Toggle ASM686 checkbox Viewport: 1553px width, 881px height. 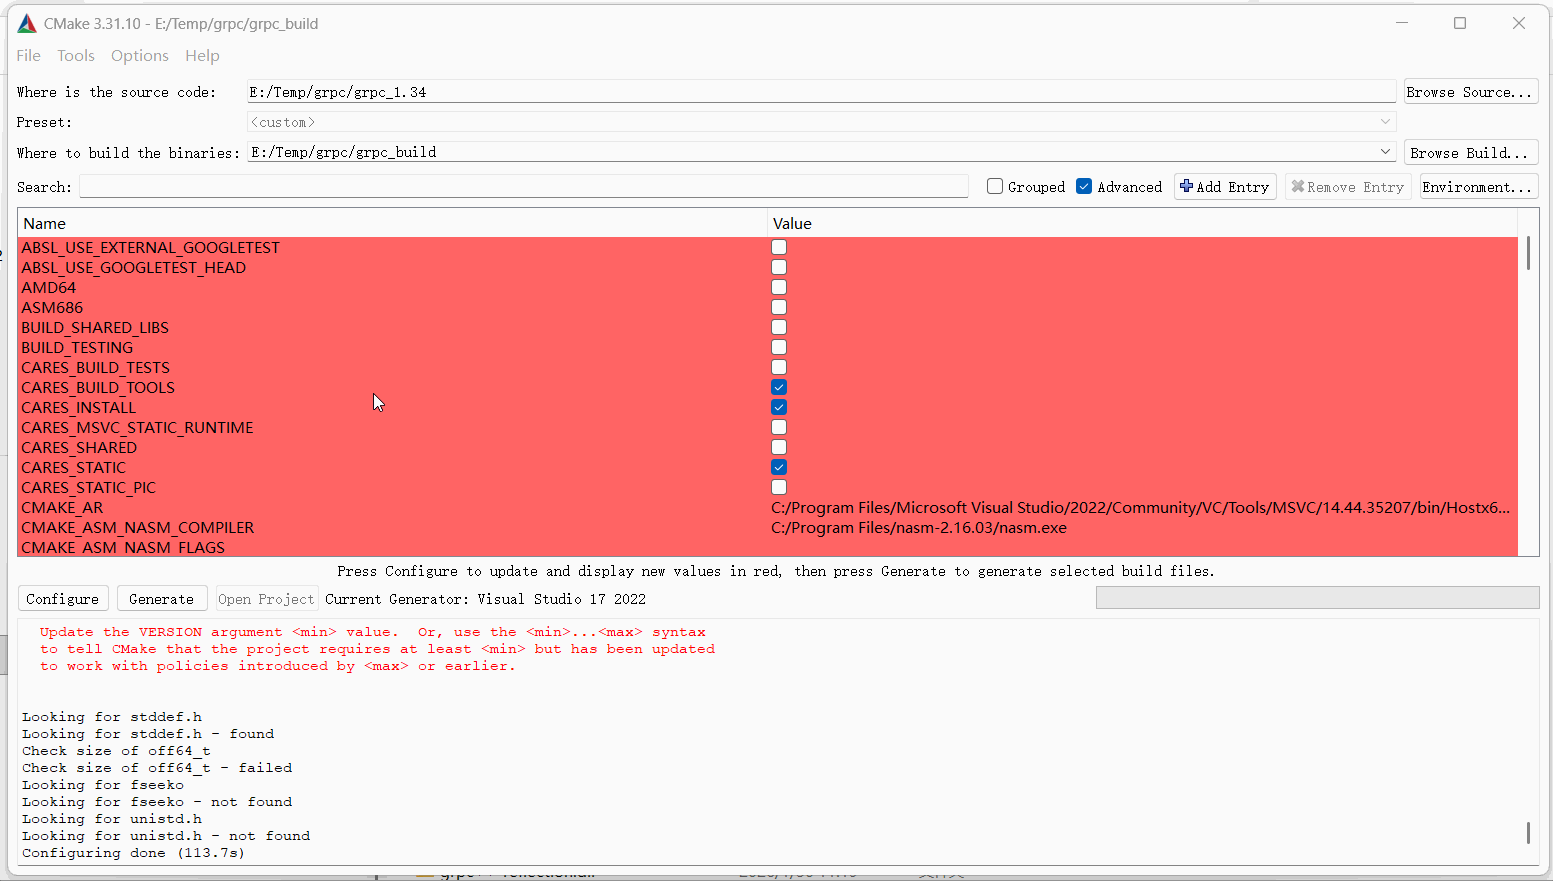pyautogui.click(x=779, y=307)
